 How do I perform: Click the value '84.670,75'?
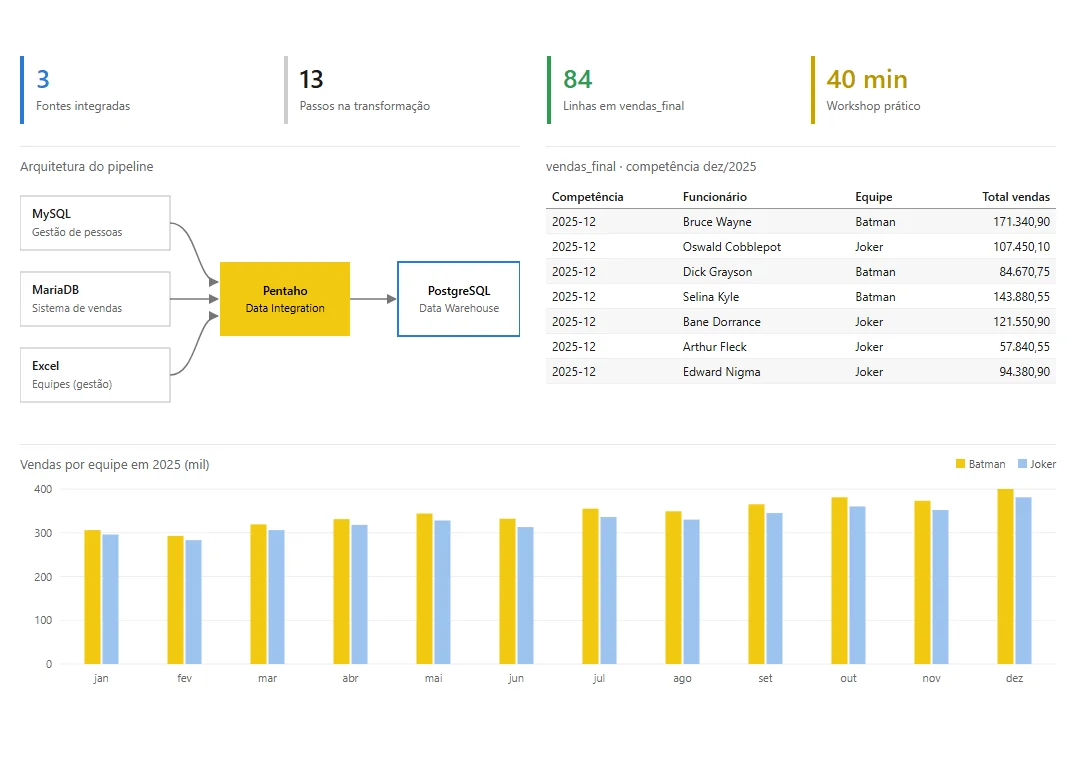coord(1025,272)
